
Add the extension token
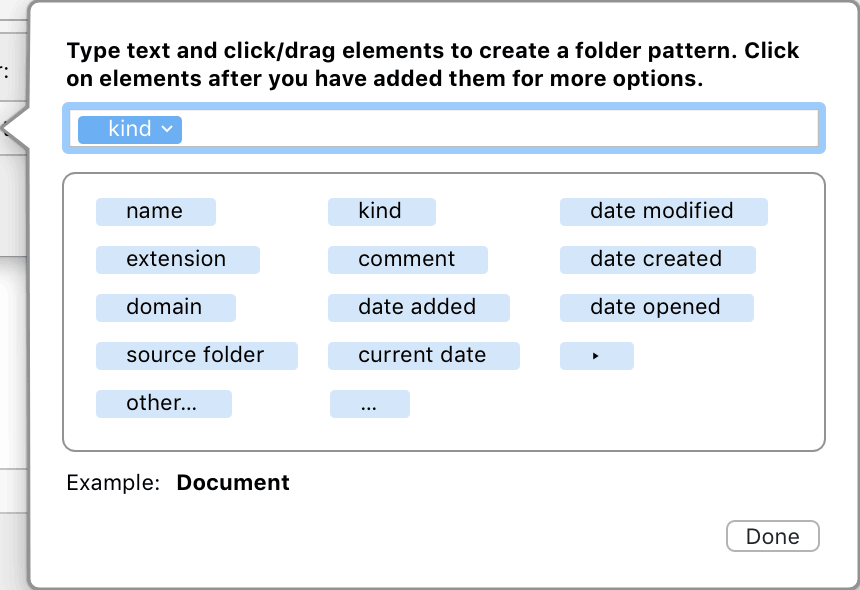pyautogui.click(x=178, y=259)
